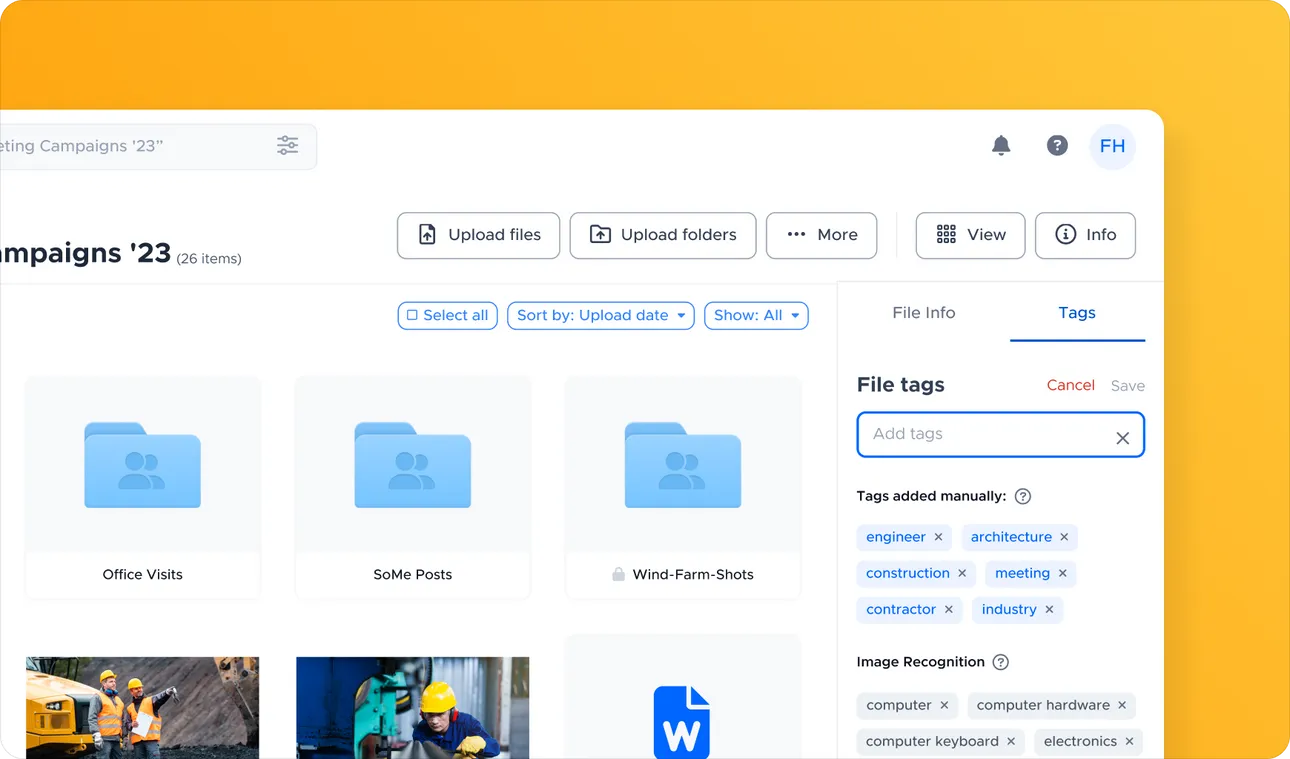Image resolution: width=1290 pixels, height=759 pixels.
Task: Remove the architecture tag
Action: pyautogui.click(x=1064, y=537)
